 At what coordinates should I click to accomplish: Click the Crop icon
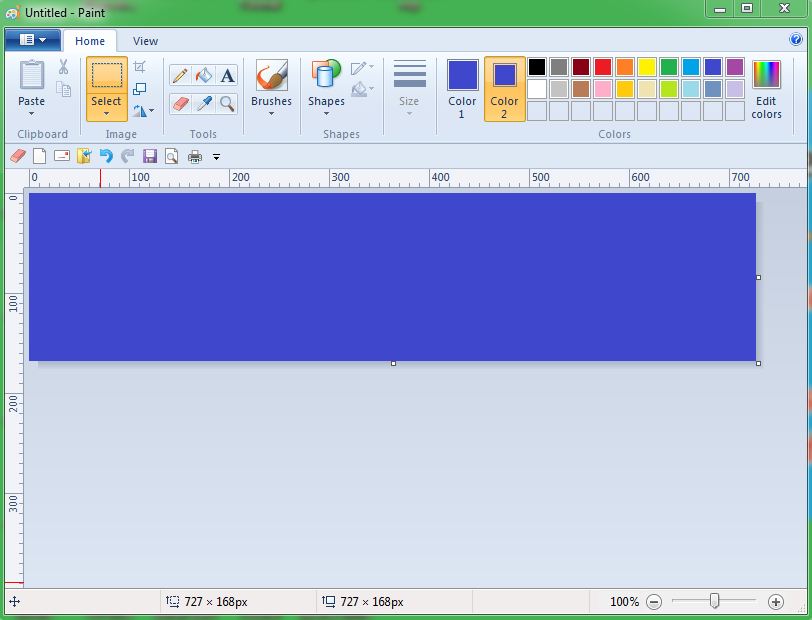tap(139, 67)
